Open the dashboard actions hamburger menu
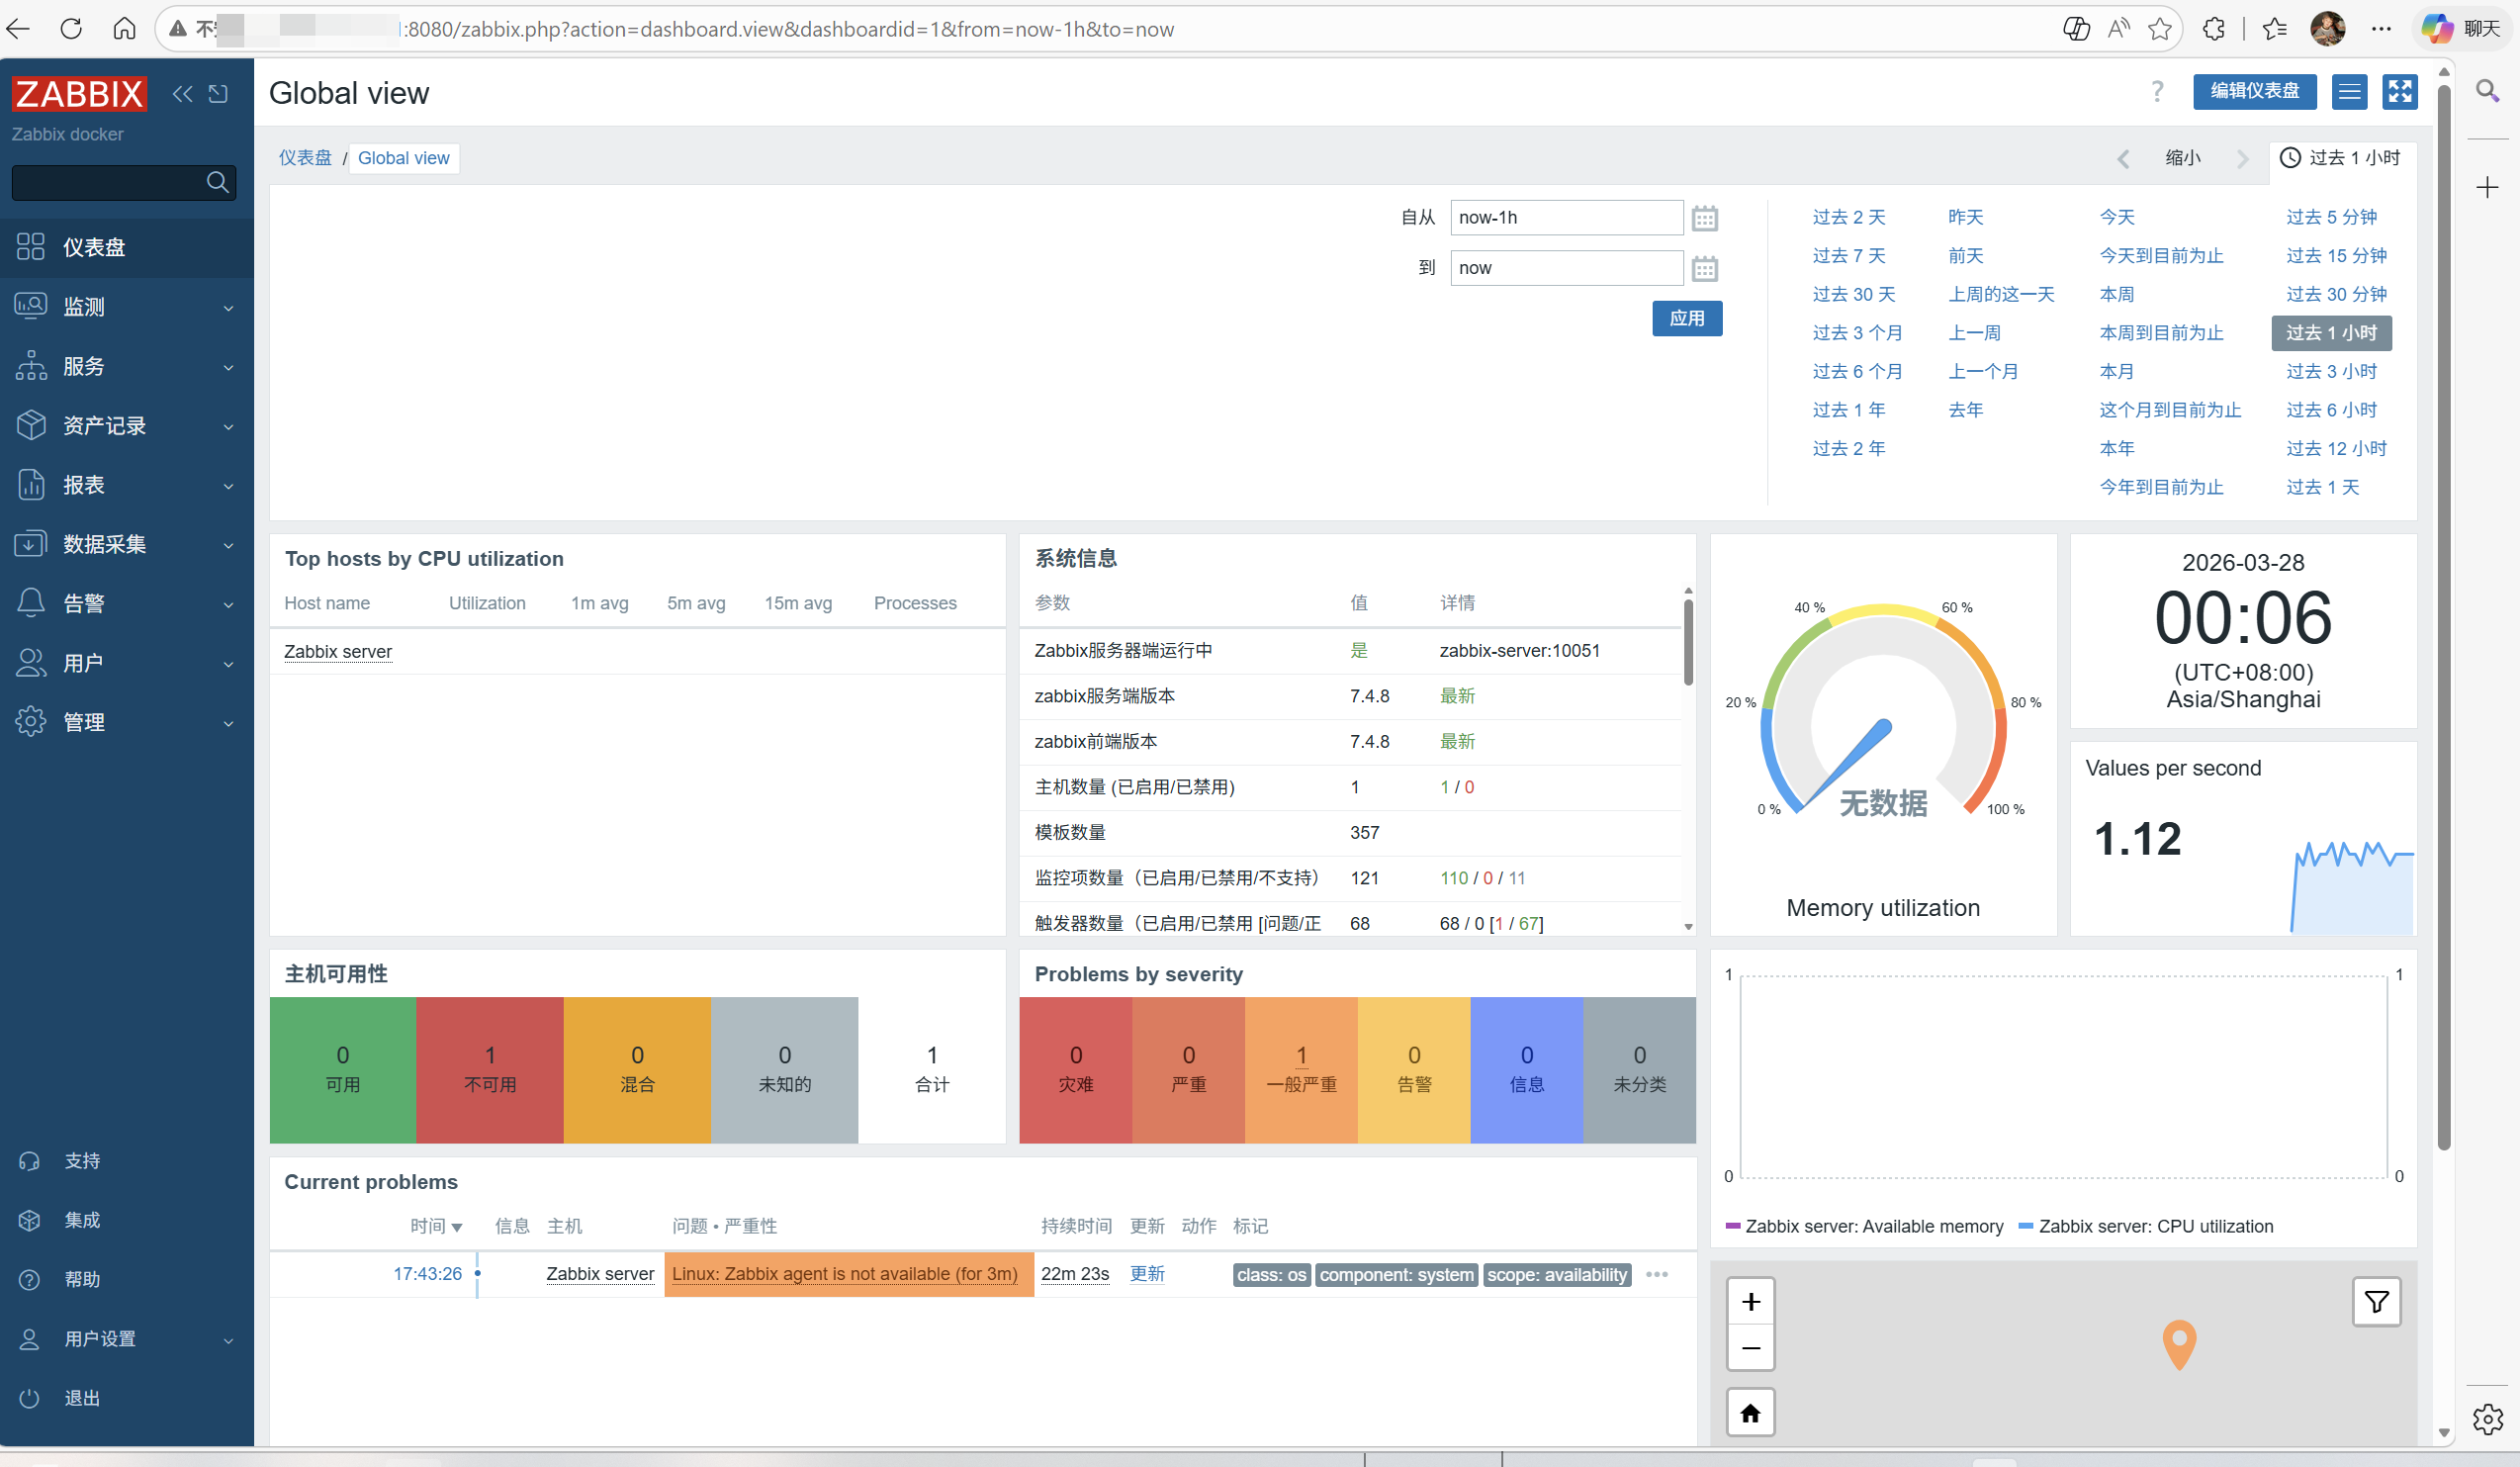 (x=2349, y=92)
